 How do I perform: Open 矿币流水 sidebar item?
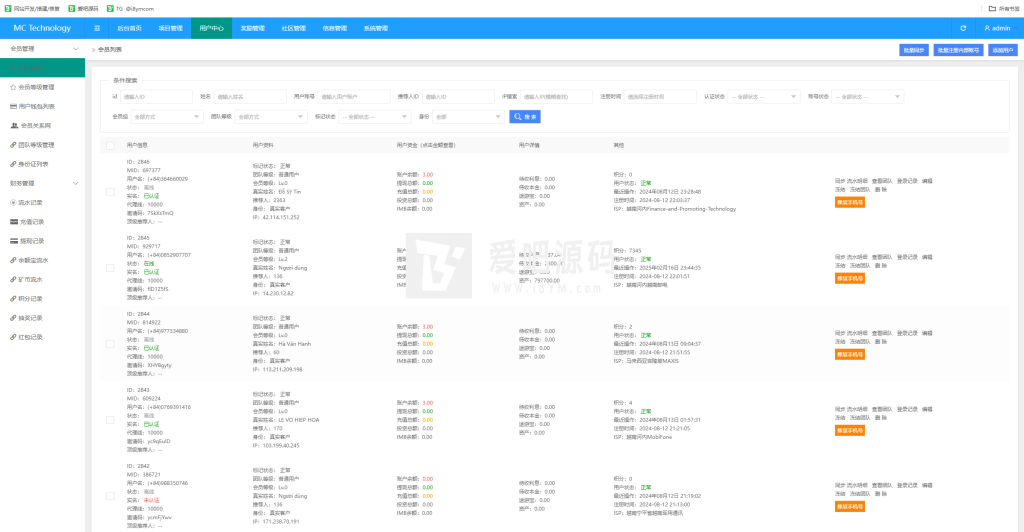(x=42, y=279)
